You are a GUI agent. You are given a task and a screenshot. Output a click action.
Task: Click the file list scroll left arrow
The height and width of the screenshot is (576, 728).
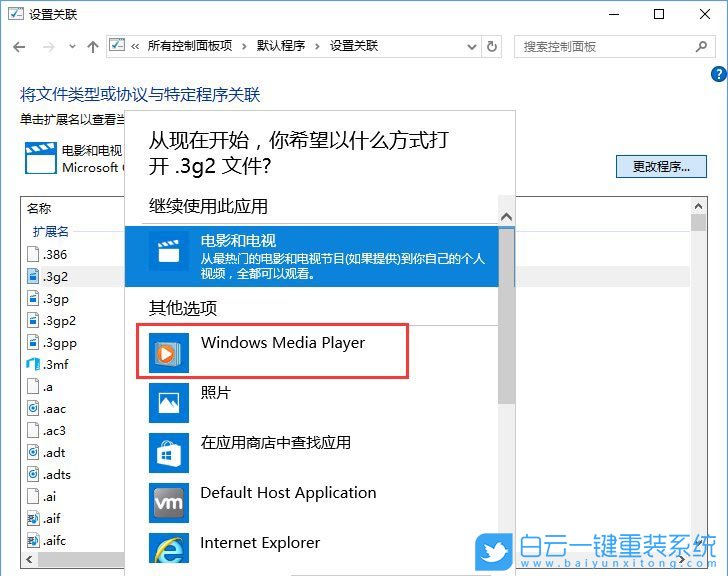click(x=29, y=559)
